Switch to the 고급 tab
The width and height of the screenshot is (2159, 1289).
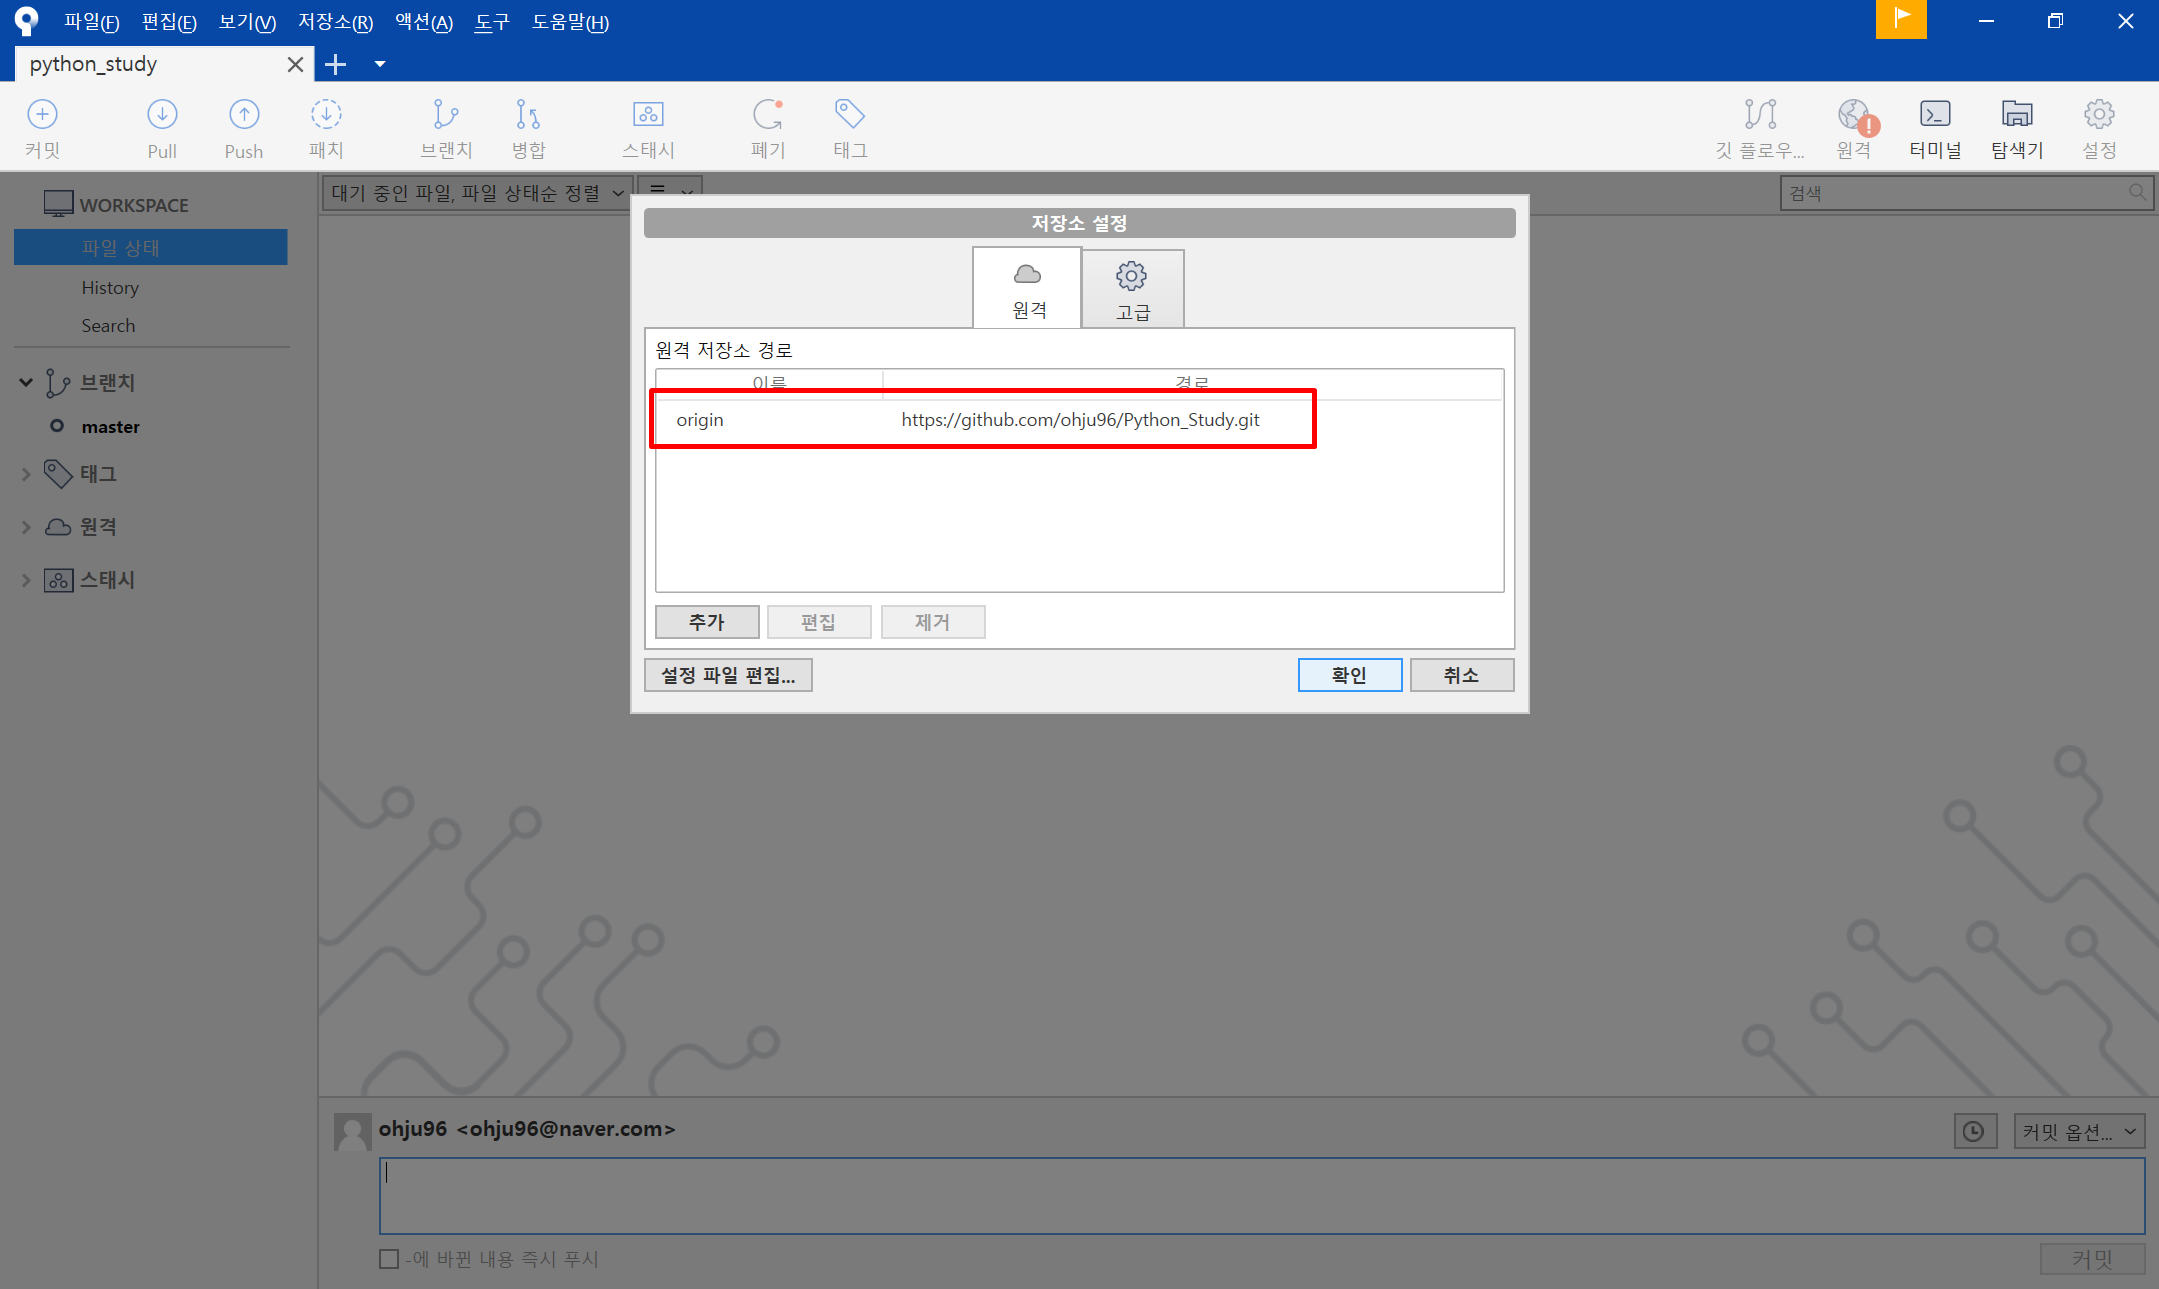(1132, 290)
